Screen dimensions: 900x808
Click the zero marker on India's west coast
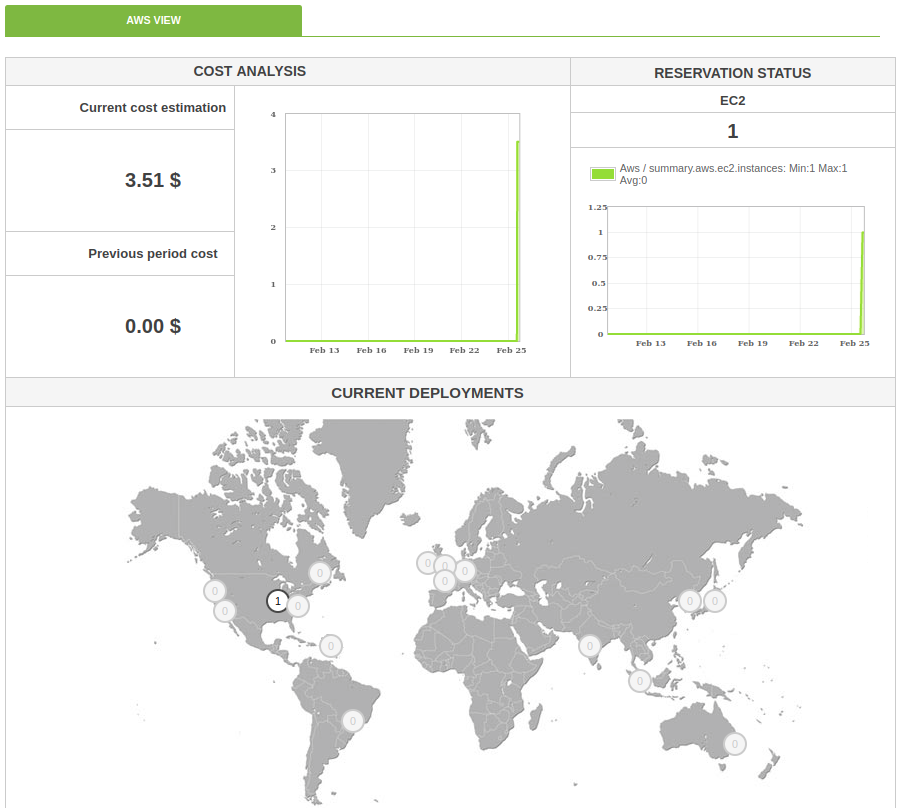point(589,647)
